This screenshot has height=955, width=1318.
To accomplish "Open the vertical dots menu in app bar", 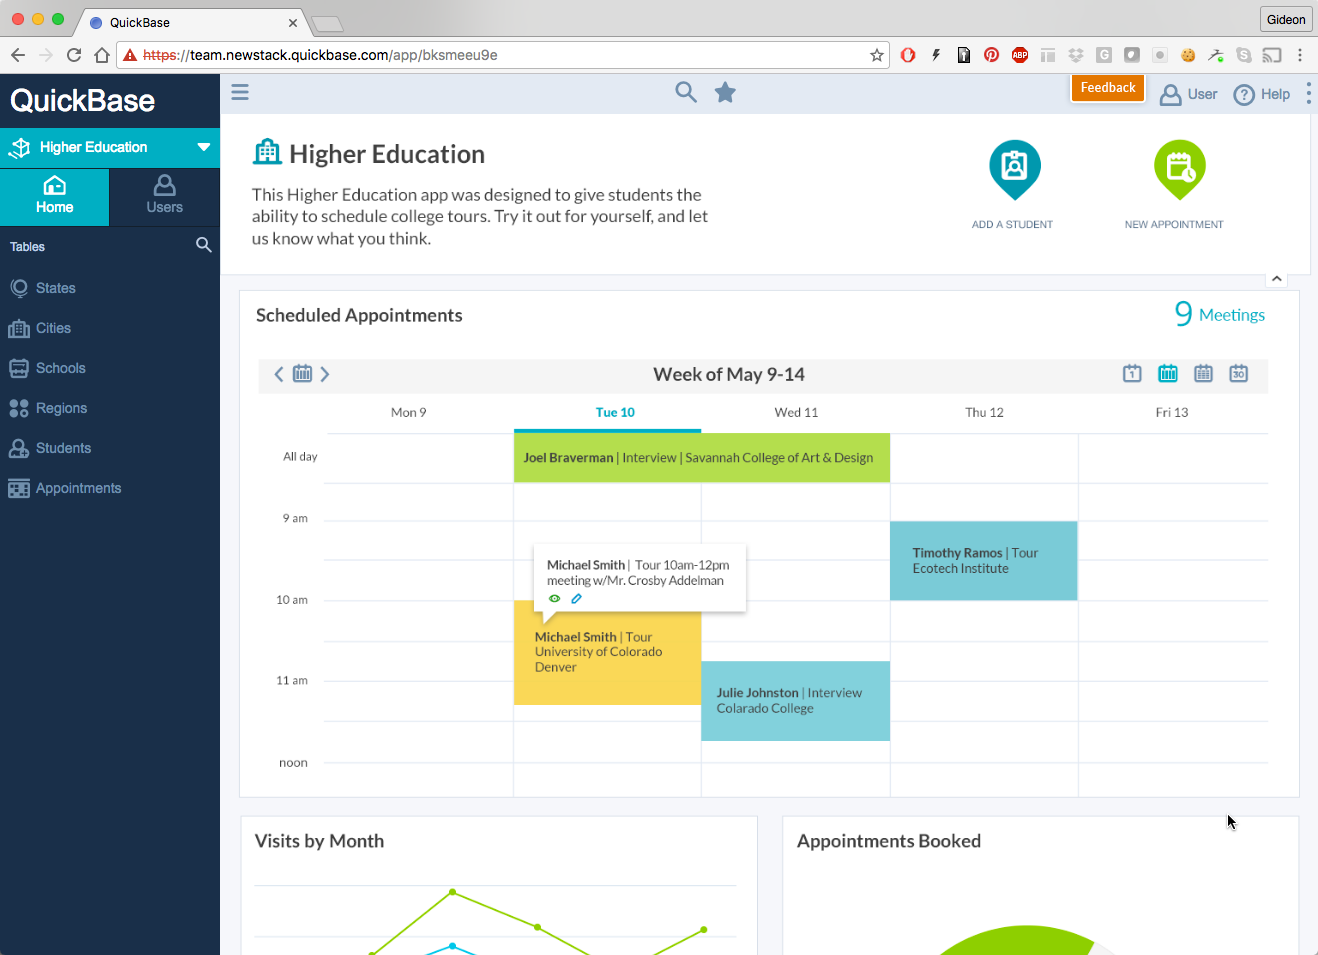I will [x=1308, y=94].
